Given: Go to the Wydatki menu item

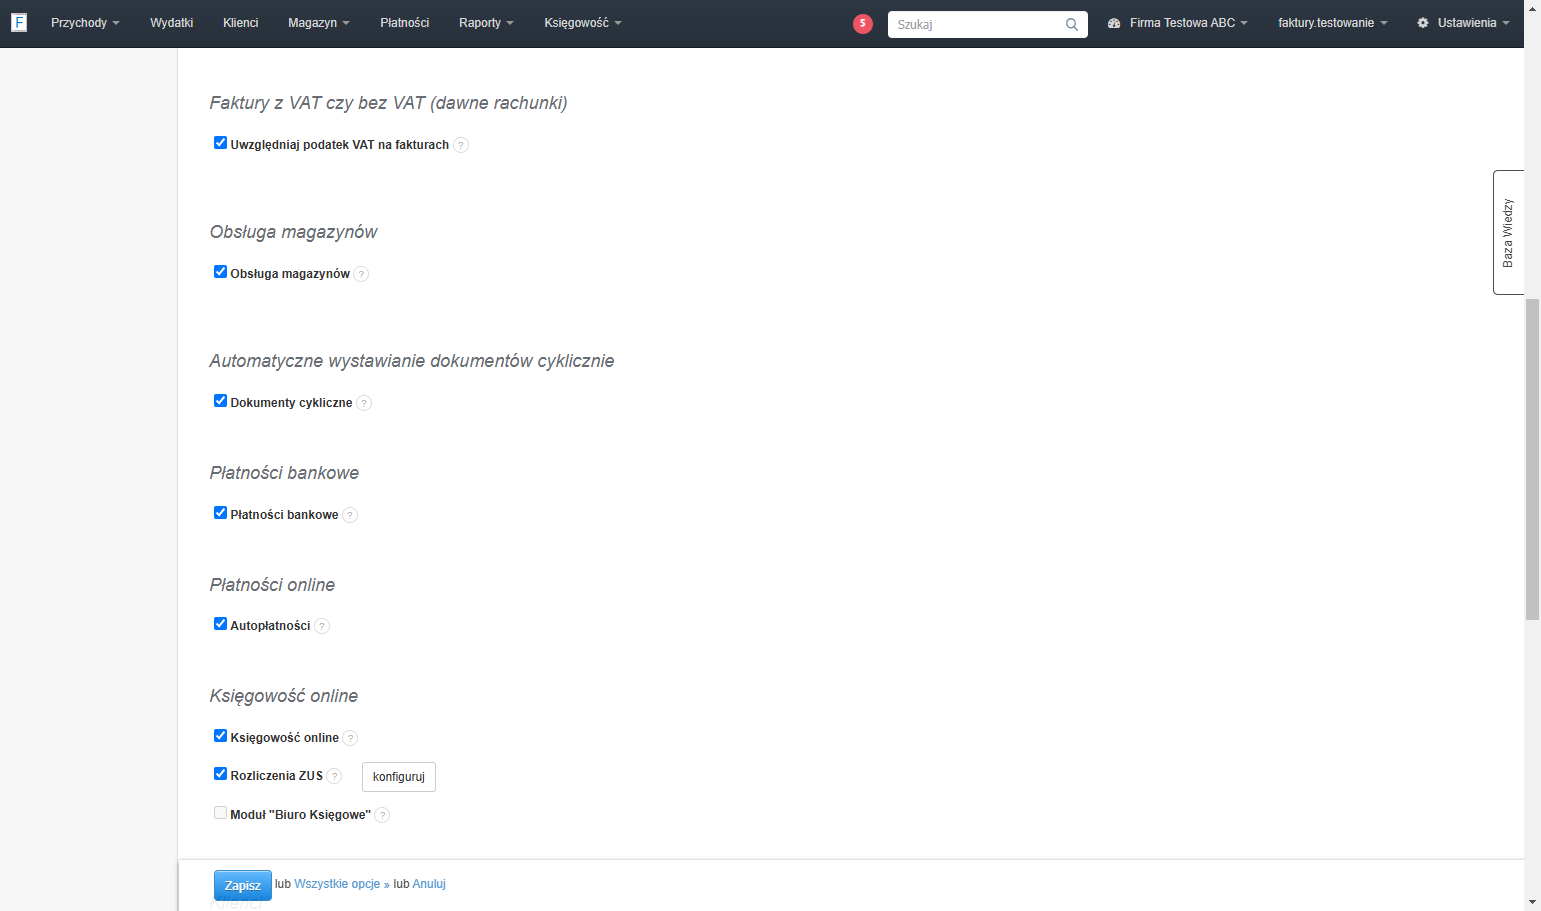Looking at the screenshot, I should 171,23.
